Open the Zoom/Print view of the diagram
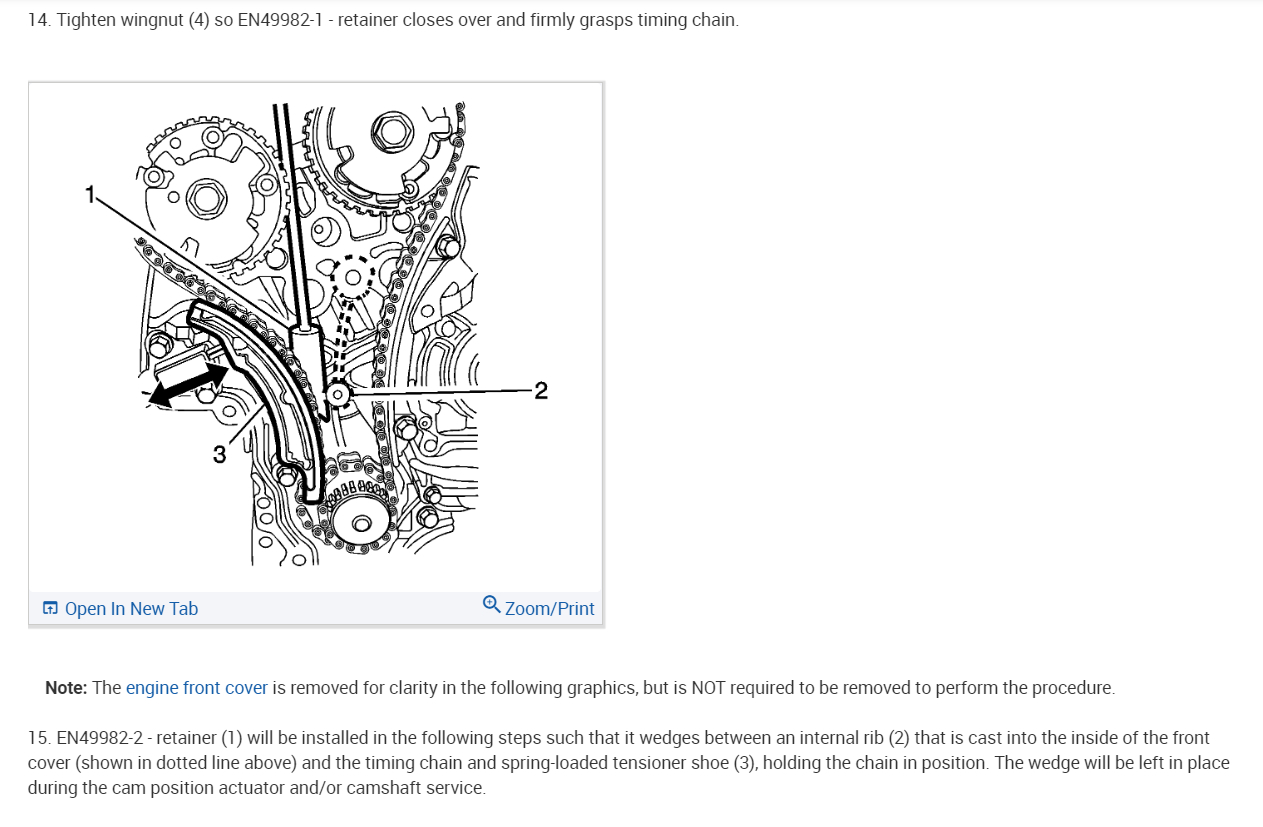Screen dimensions: 1263x827 538,607
